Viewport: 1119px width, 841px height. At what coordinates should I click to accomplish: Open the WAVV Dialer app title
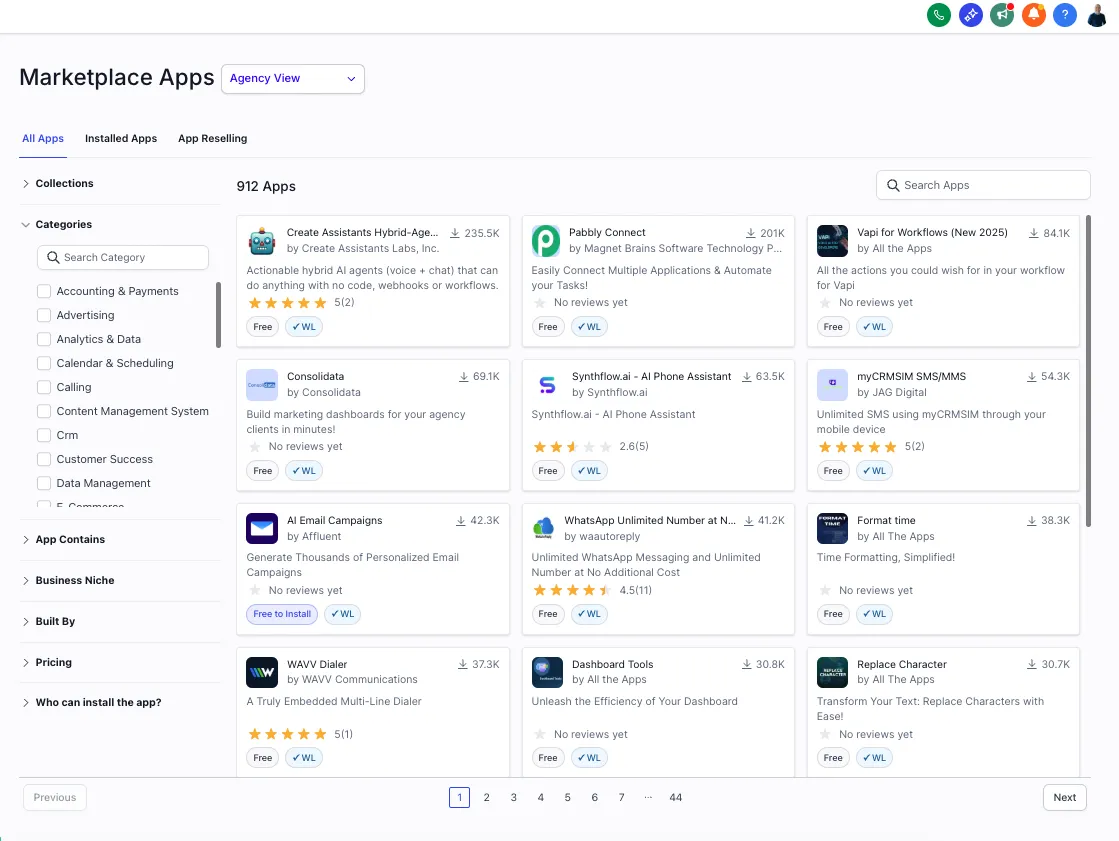(x=317, y=665)
